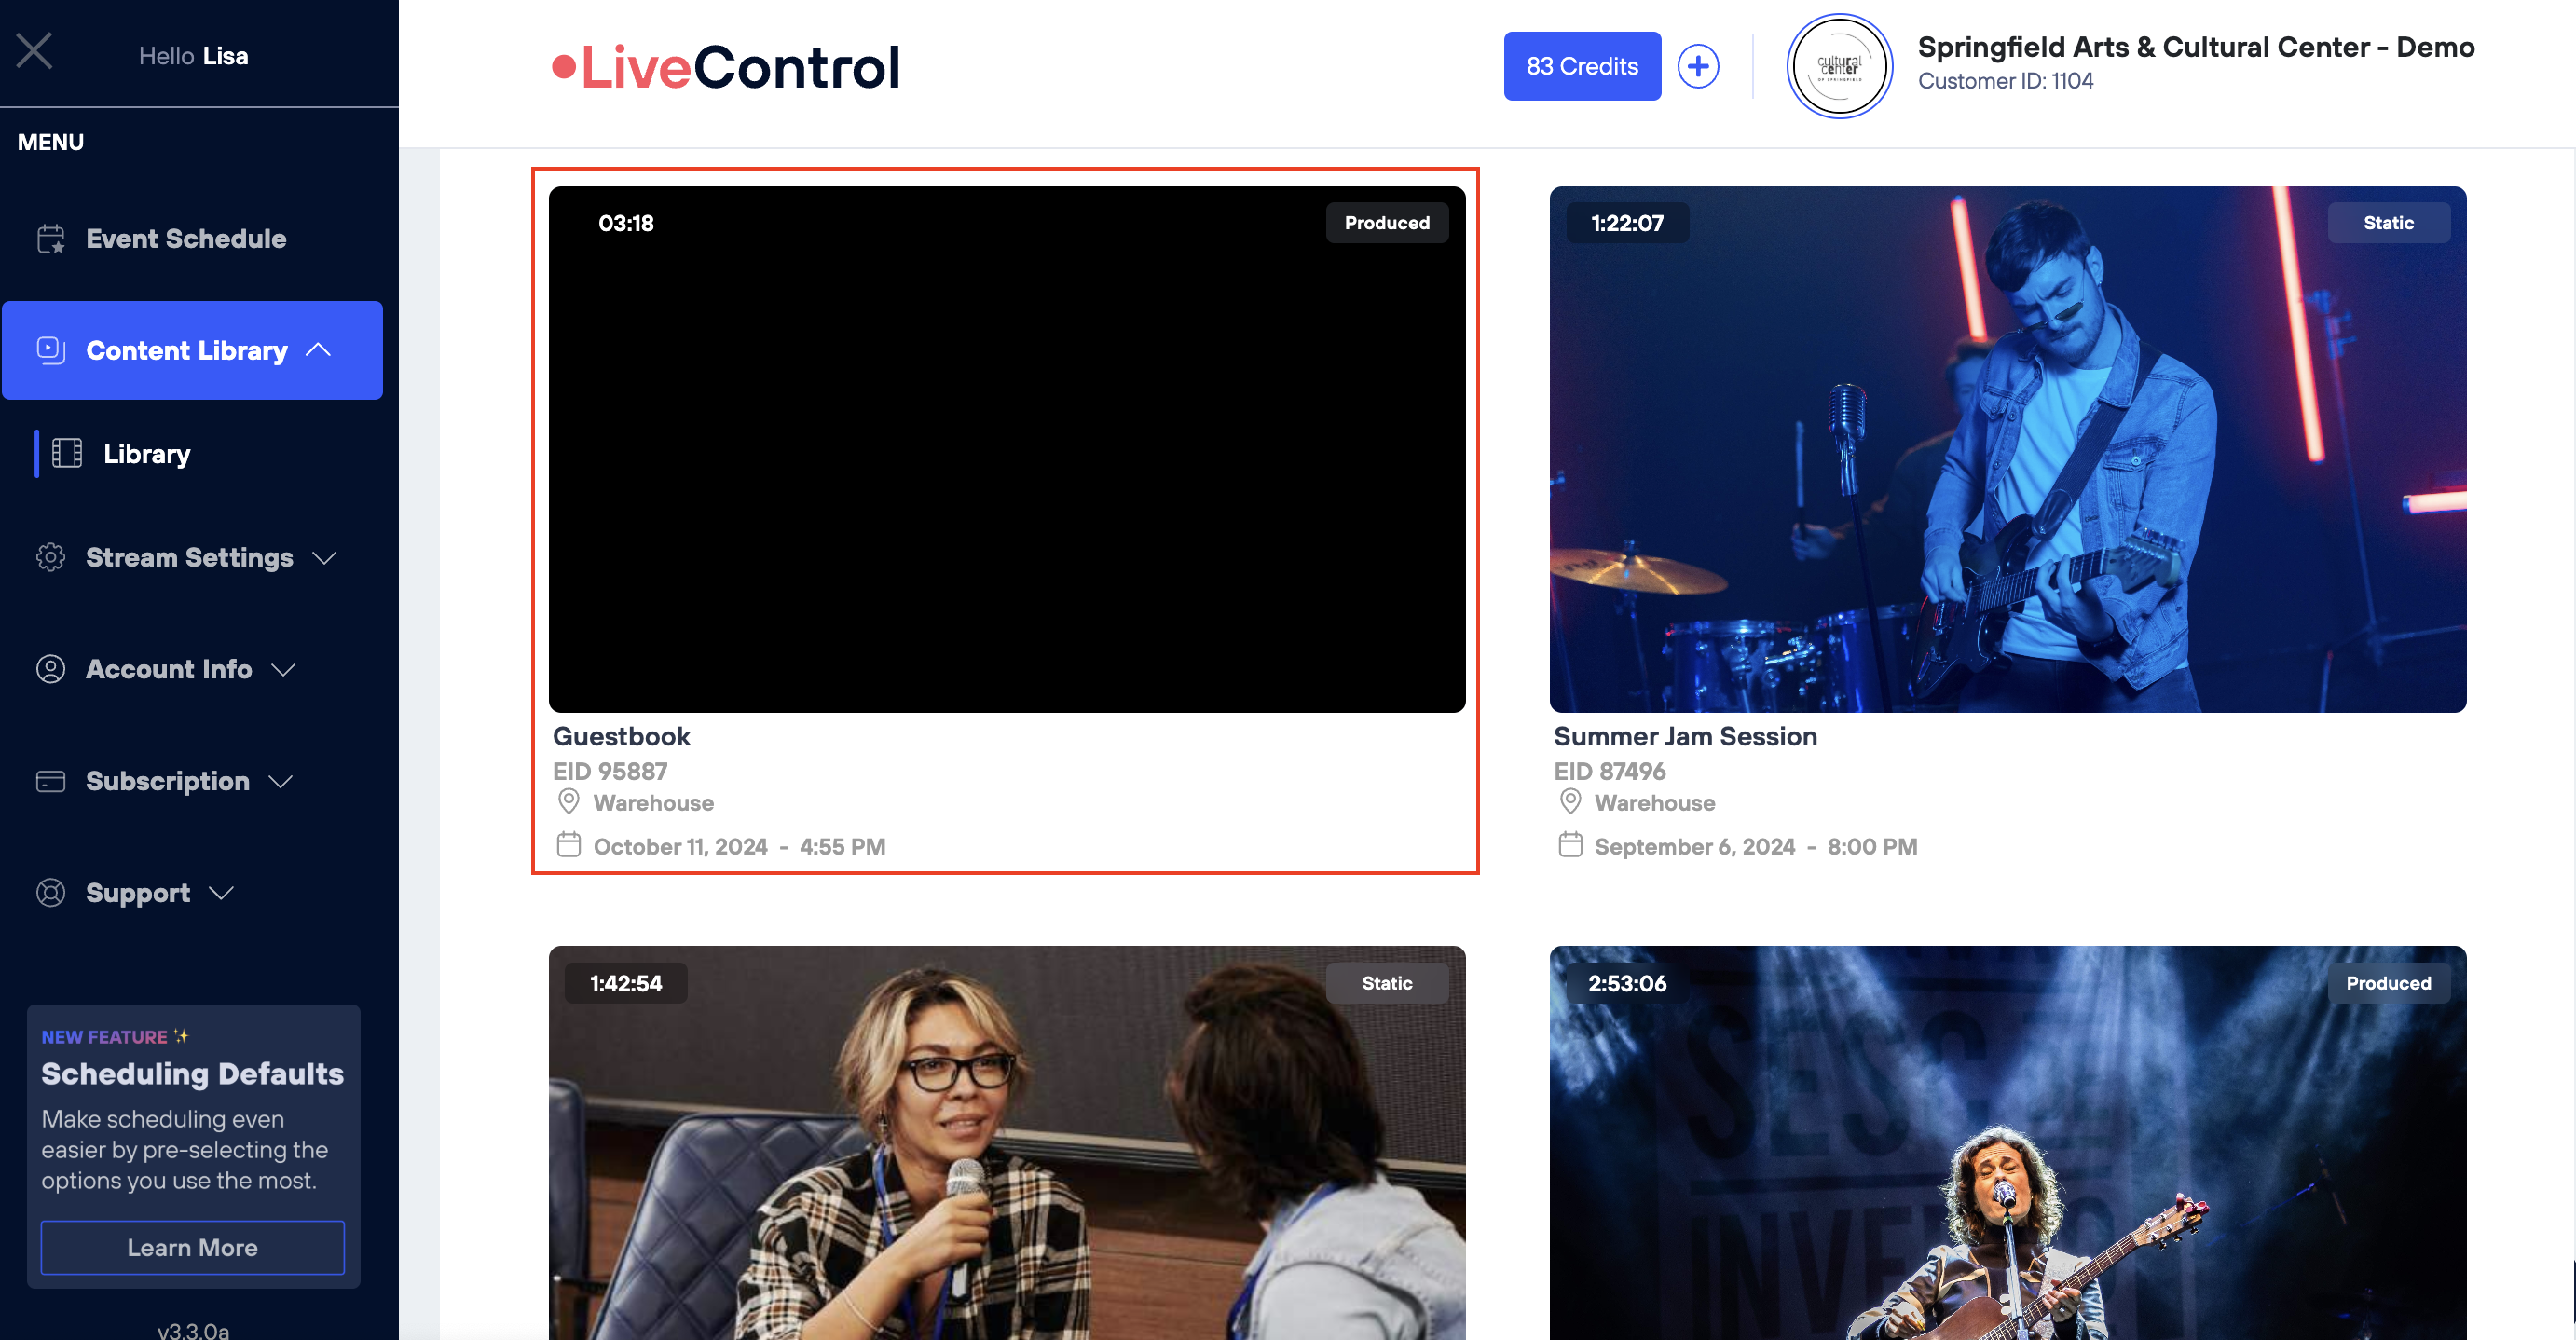
Task: Click the Content Library play icon
Action: click(x=51, y=350)
